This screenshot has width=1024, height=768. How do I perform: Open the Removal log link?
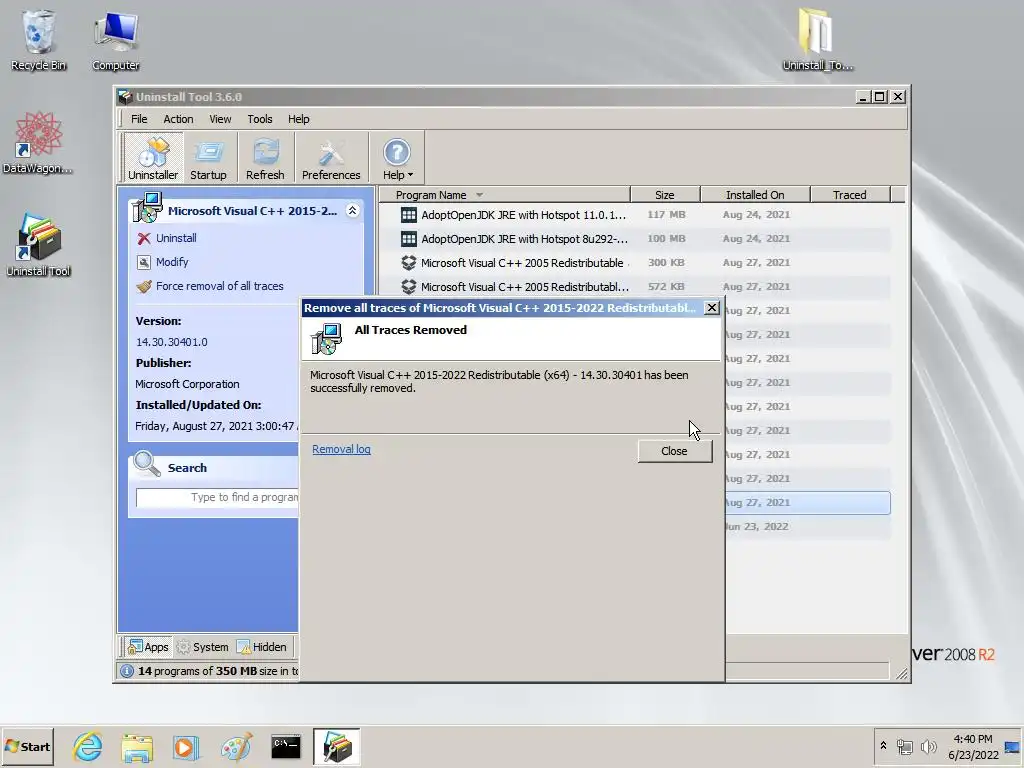pos(341,449)
